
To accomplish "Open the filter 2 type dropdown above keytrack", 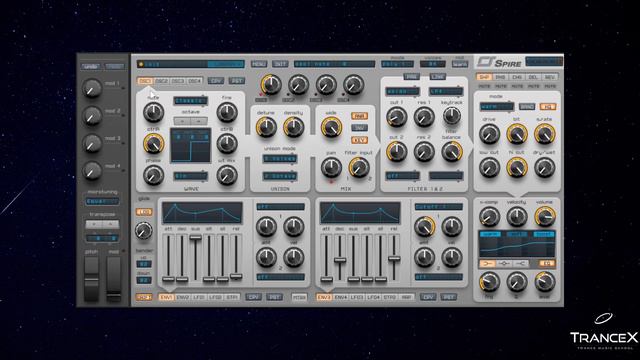I will [446, 91].
